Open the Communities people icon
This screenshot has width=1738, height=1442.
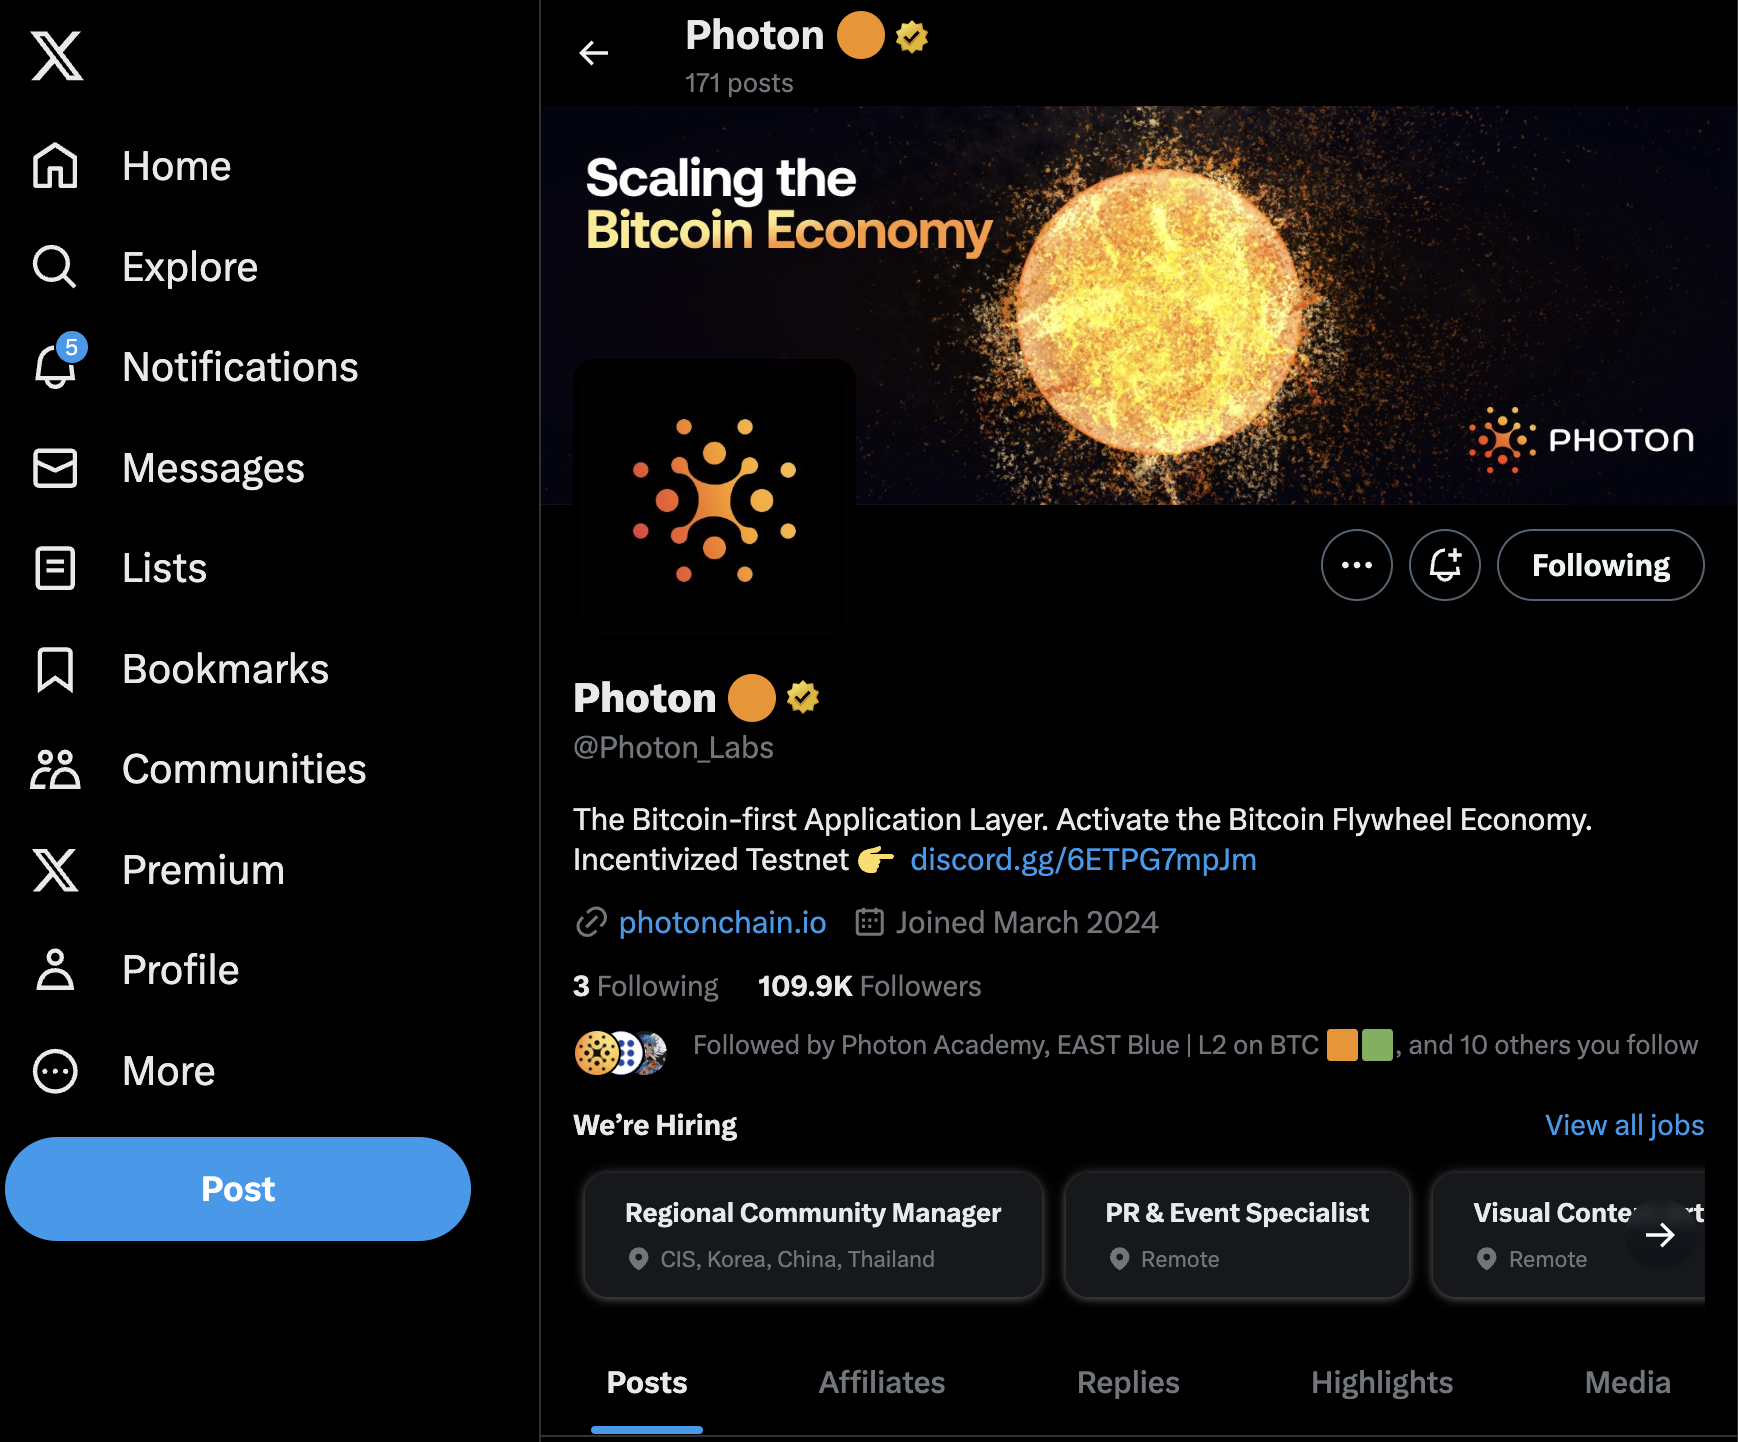pos(55,769)
